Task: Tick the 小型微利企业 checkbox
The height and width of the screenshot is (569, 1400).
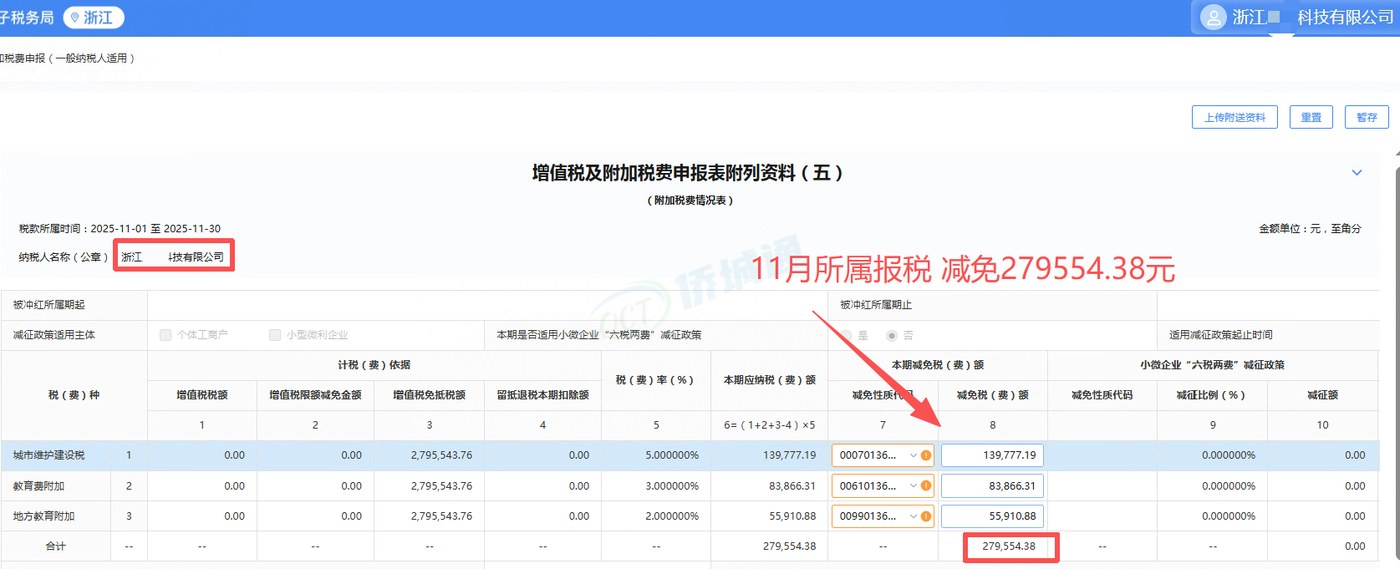Action: click(x=275, y=335)
